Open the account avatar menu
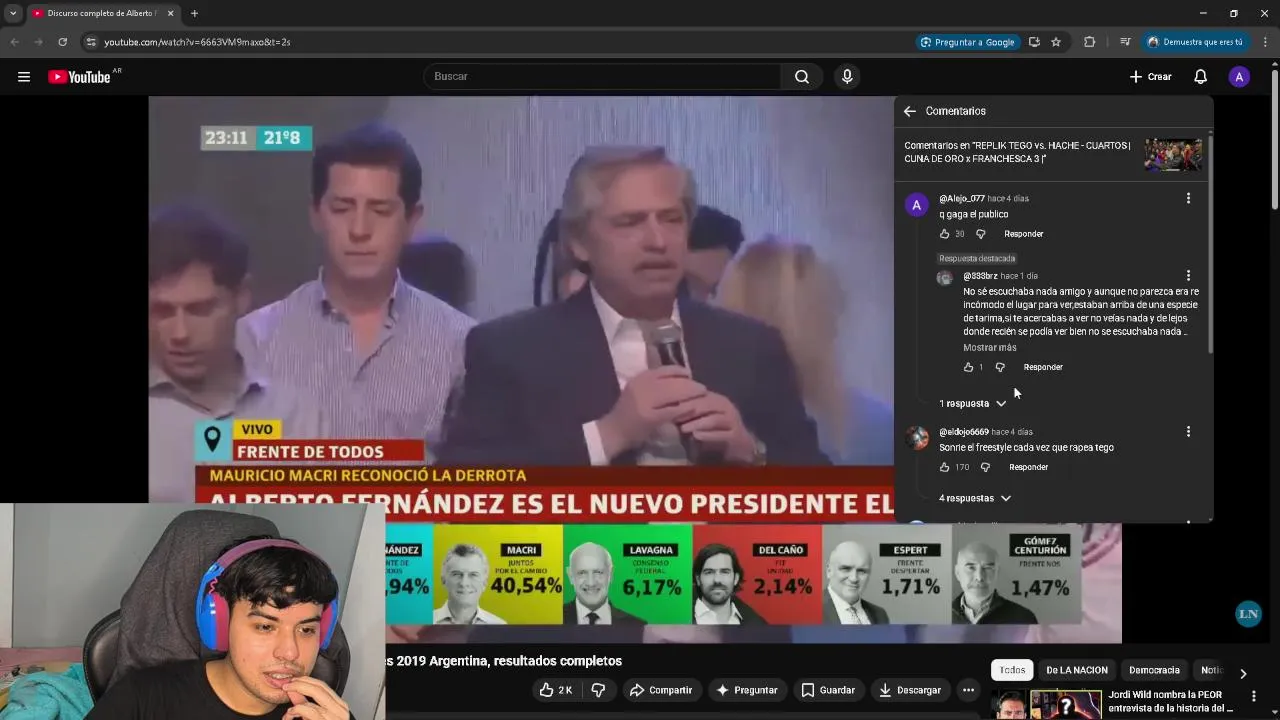Screen dimensions: 1280x720 click(1239, 77)
